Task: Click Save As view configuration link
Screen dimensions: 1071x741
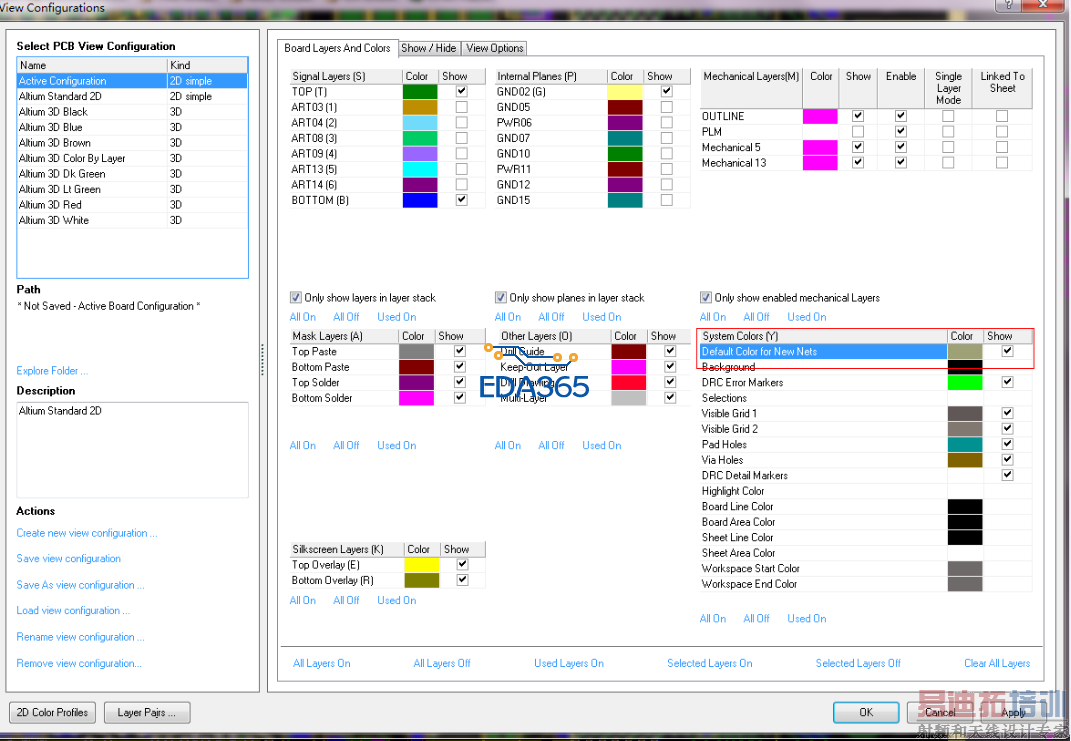Action: click(x=80, y=585)
